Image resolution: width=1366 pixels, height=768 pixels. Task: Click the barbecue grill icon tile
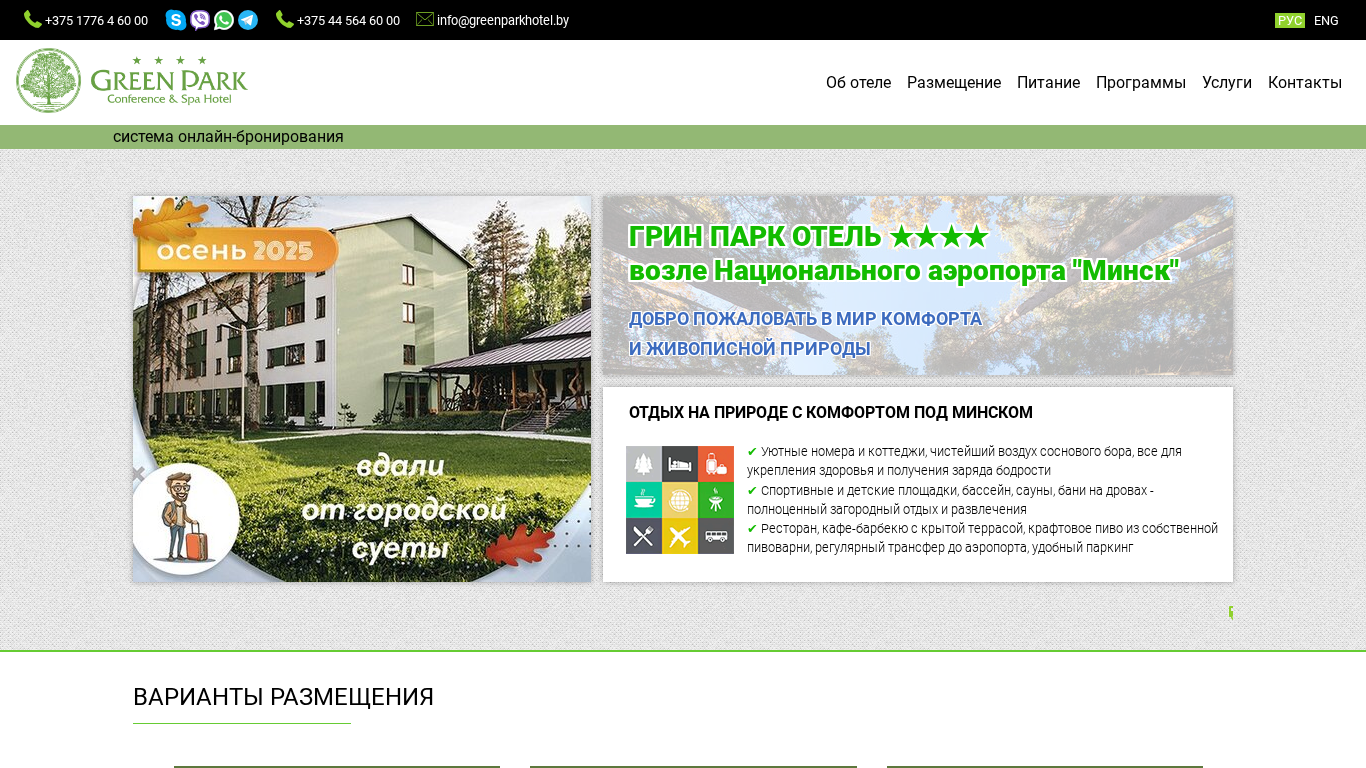click(716, 500)
